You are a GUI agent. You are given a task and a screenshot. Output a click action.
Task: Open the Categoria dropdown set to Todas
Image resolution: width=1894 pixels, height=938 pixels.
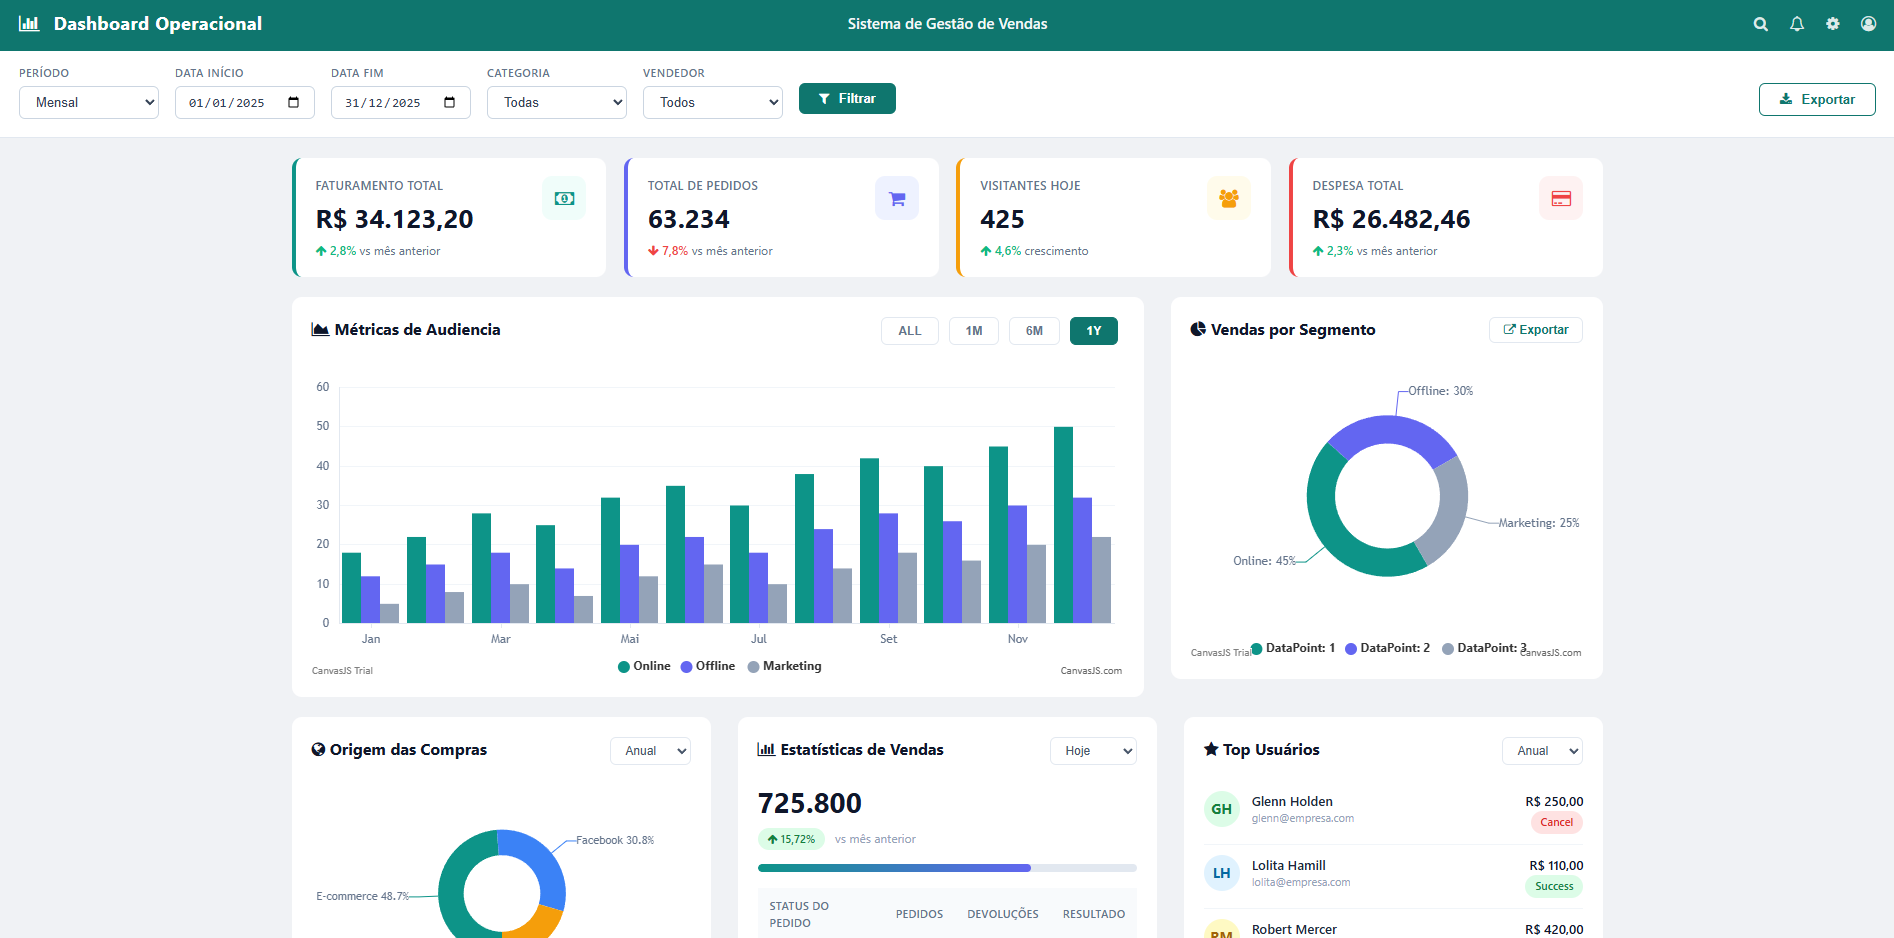tap(557, 102)
